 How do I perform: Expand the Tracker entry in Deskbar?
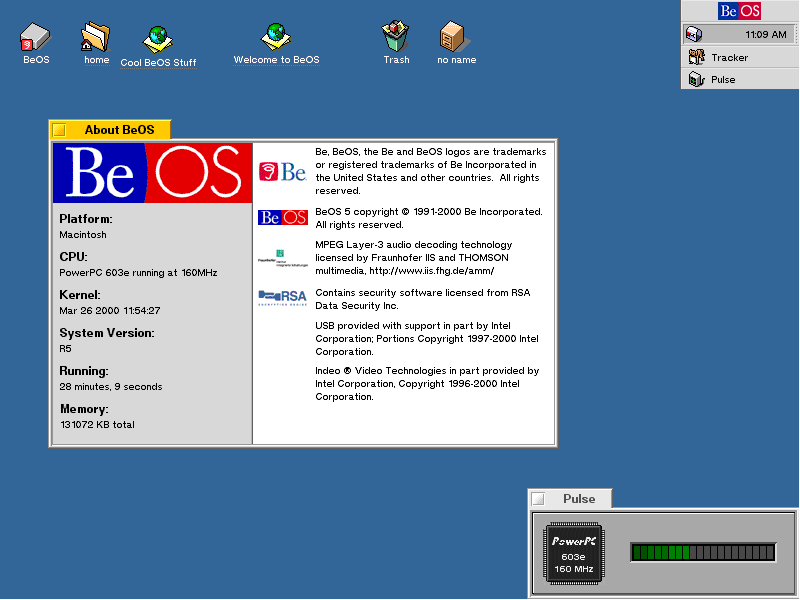click(740, 57)
